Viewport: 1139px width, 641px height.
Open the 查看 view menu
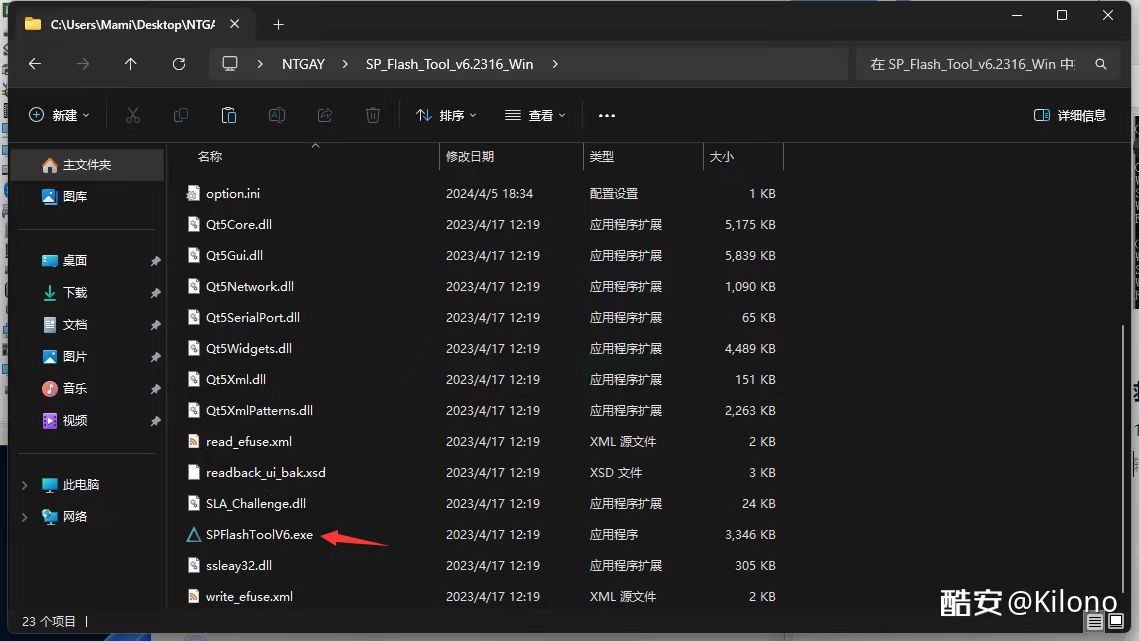535,116
